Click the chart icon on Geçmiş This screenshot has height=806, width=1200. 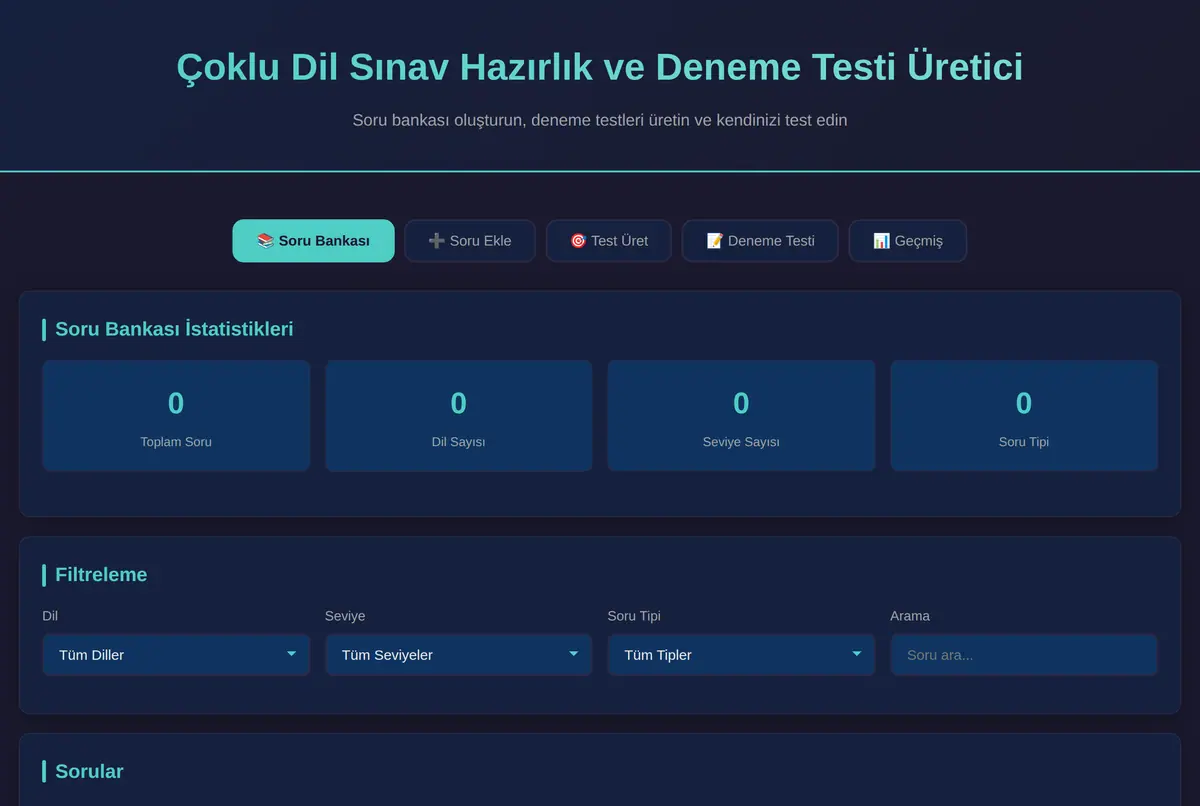pyautogui.click(x=881, y=241)
